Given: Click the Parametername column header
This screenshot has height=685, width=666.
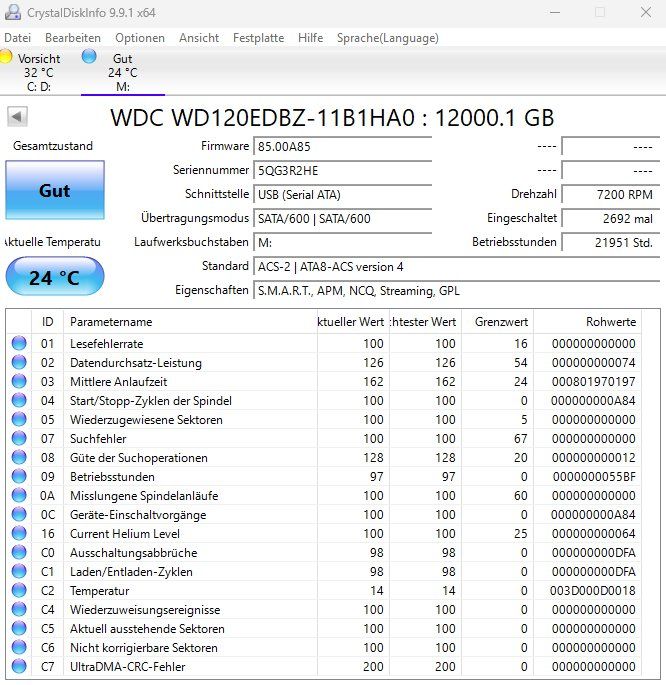Looking at the screenshot, I should [x=190, y=322].
